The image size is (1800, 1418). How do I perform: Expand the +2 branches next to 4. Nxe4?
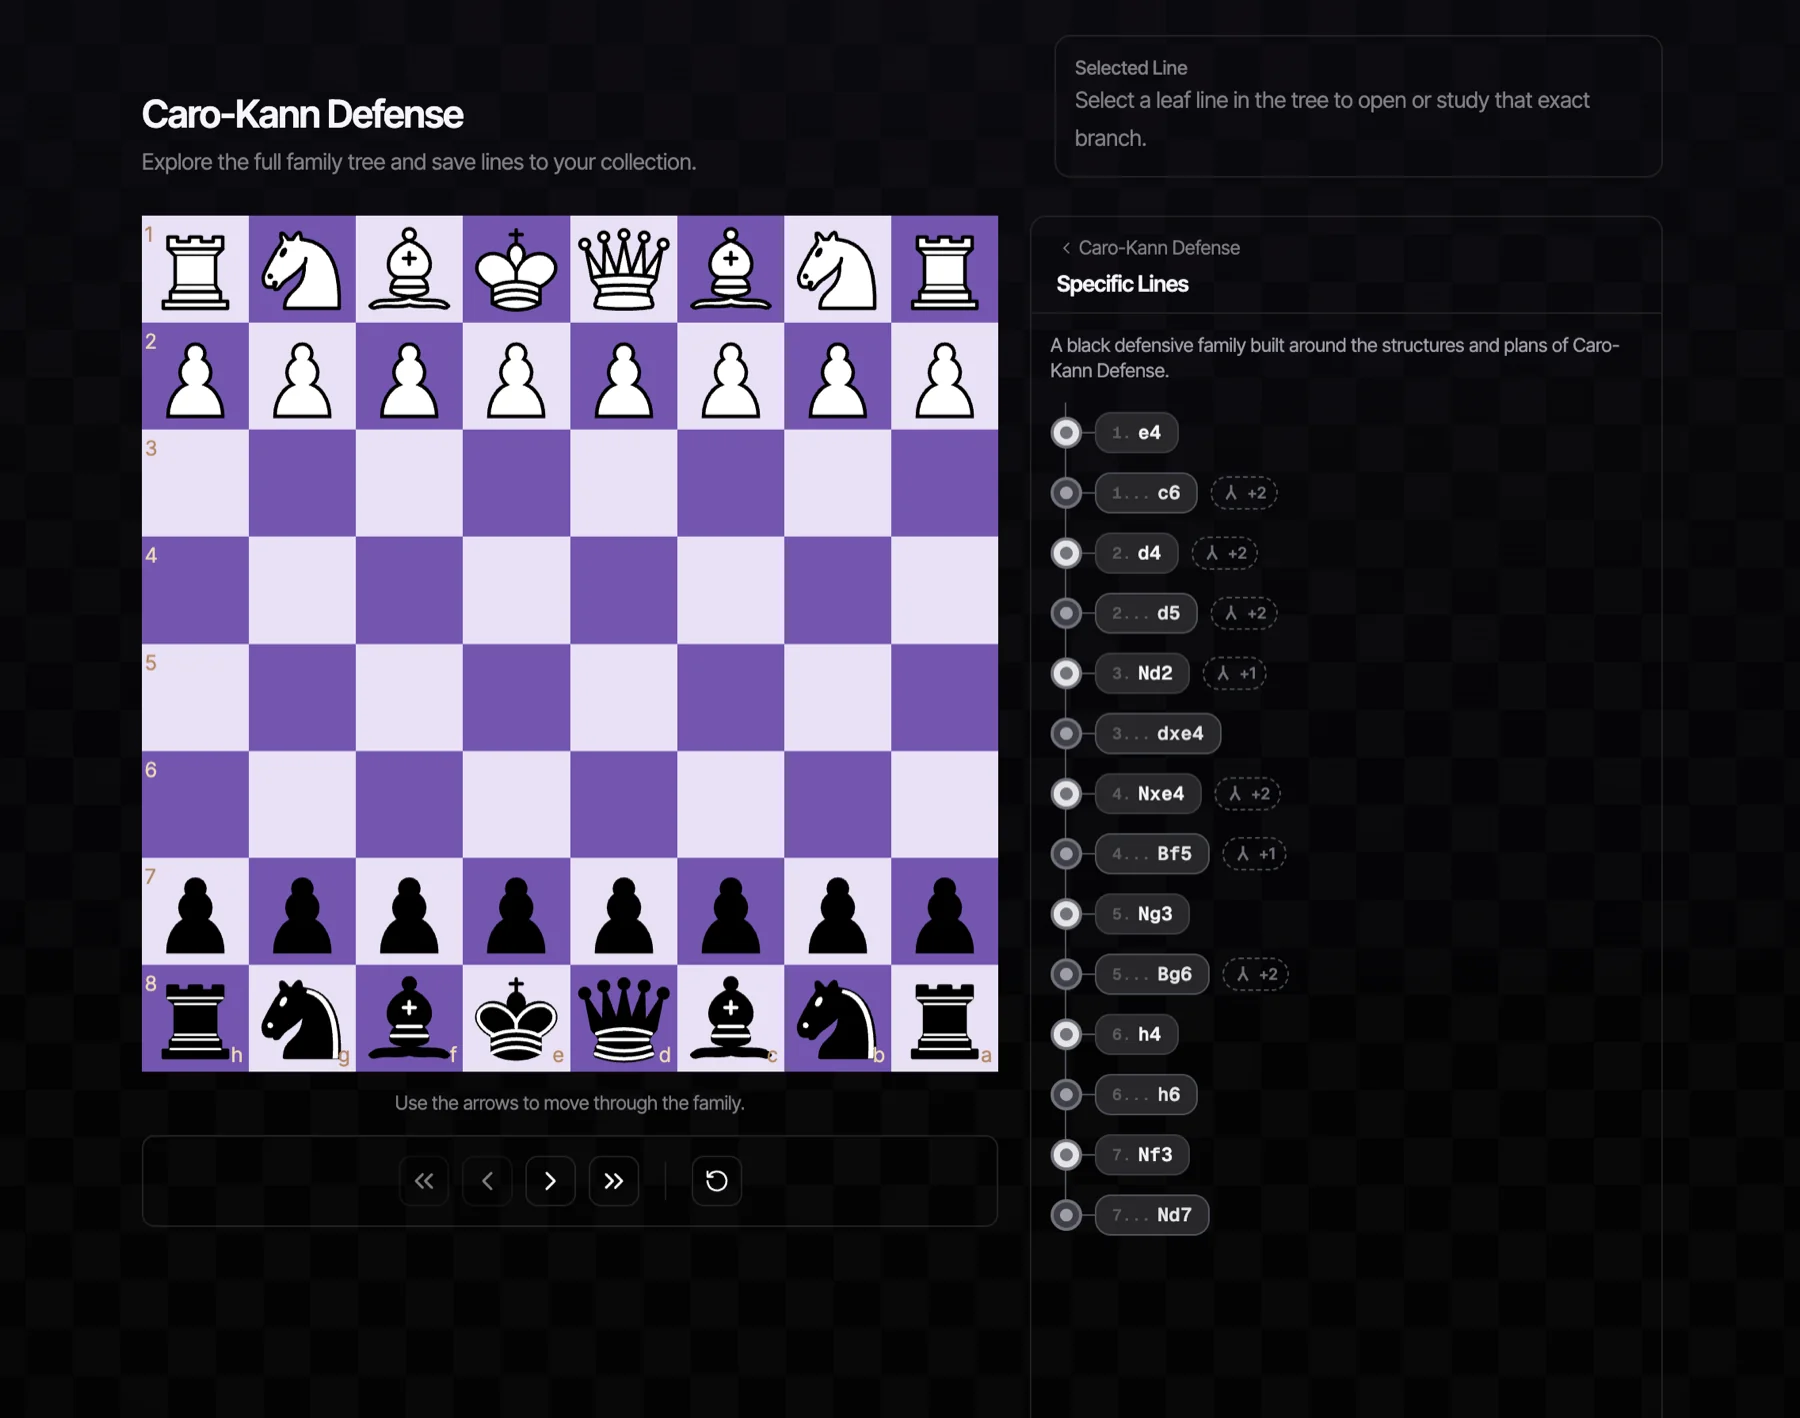(x=1248, y=793)
